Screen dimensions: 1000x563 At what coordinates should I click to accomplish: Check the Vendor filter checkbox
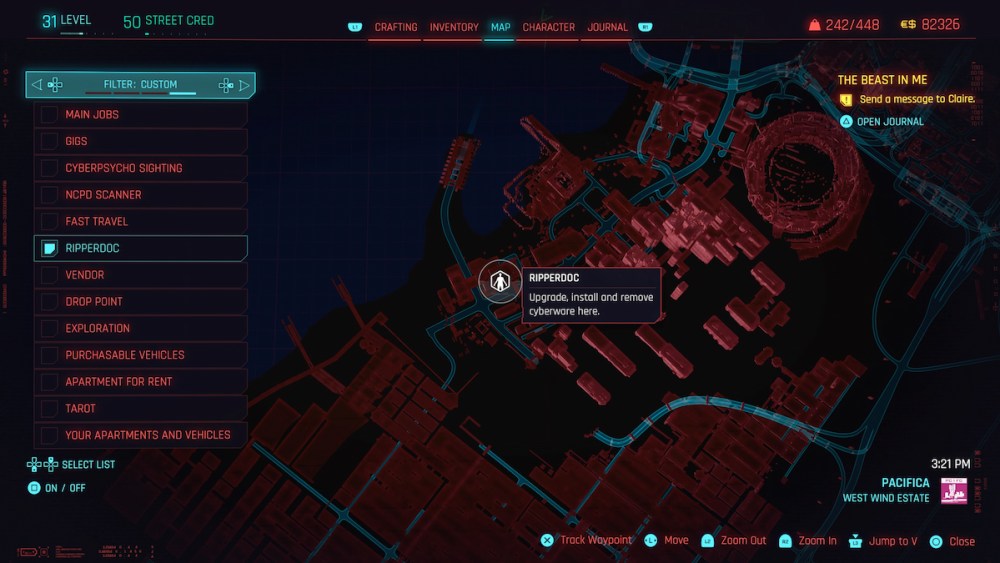49,275
